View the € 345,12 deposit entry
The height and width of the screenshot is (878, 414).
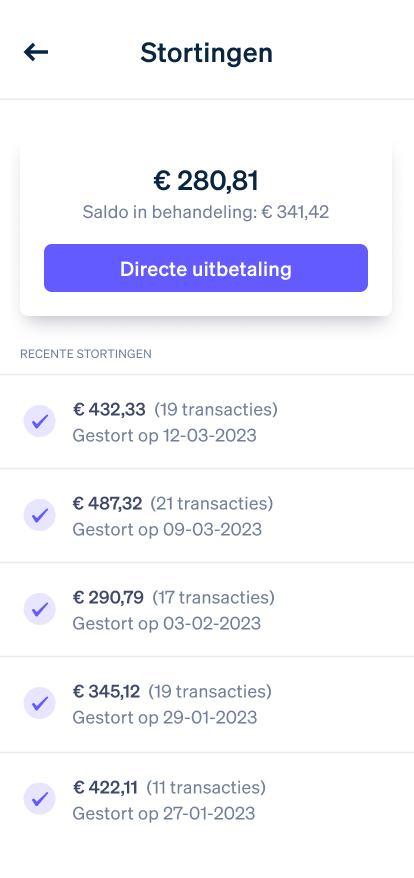click(x=207, y=704)
